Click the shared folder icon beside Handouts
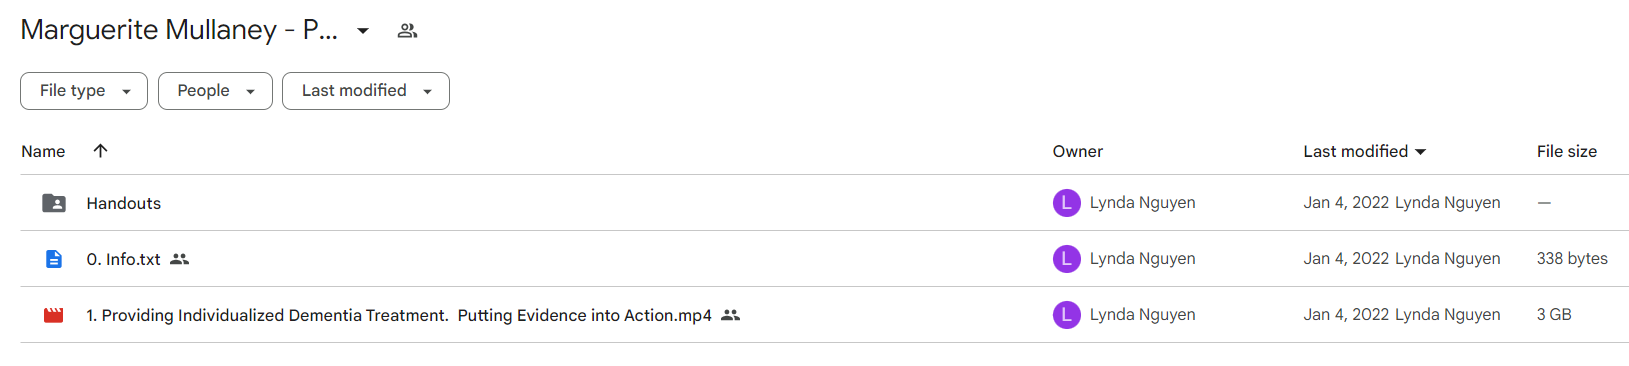 pos(54,203)
